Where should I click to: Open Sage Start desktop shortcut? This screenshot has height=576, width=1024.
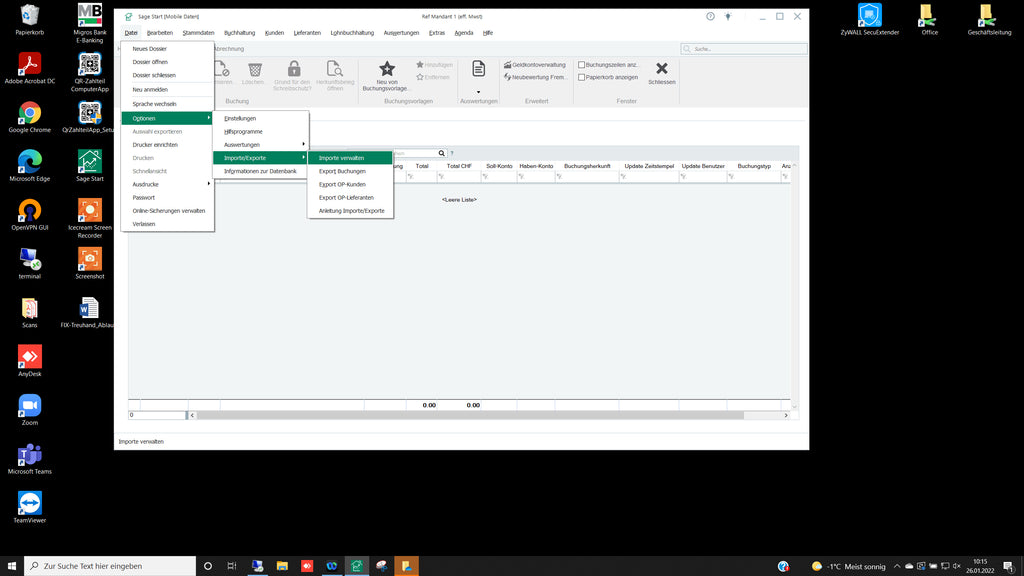pyautogui.click(x=90, y=164)
